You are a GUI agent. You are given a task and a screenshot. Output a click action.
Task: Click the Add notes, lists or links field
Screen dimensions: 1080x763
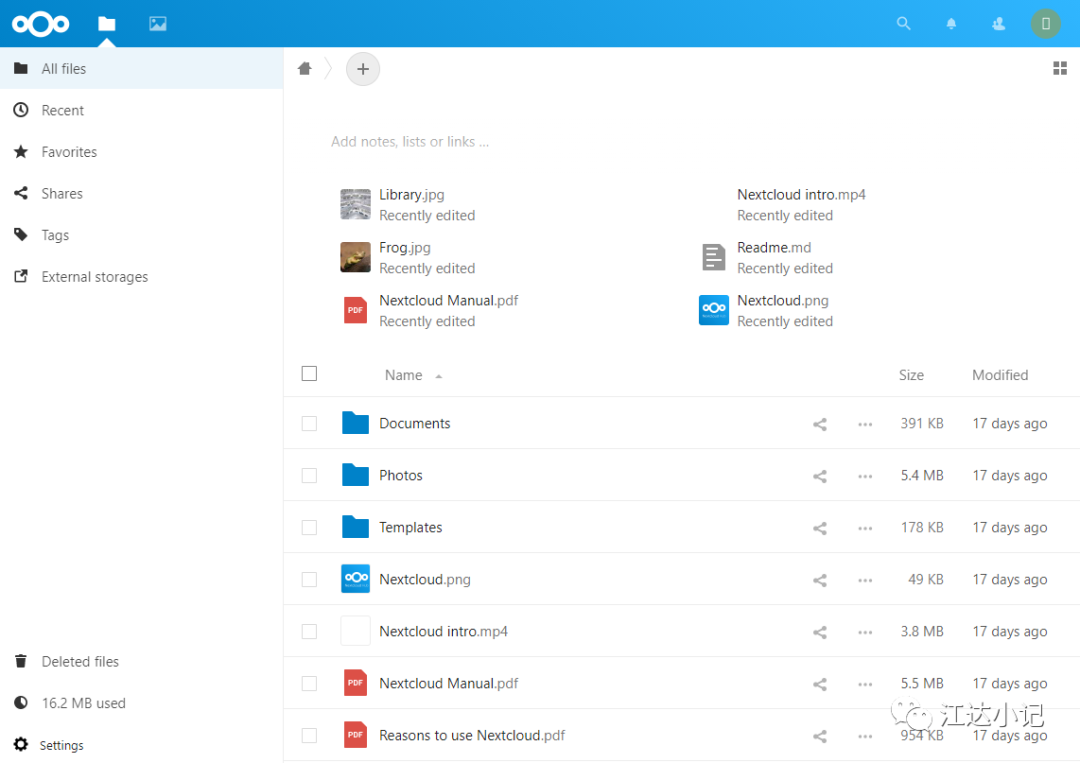(x=410, y=142)
